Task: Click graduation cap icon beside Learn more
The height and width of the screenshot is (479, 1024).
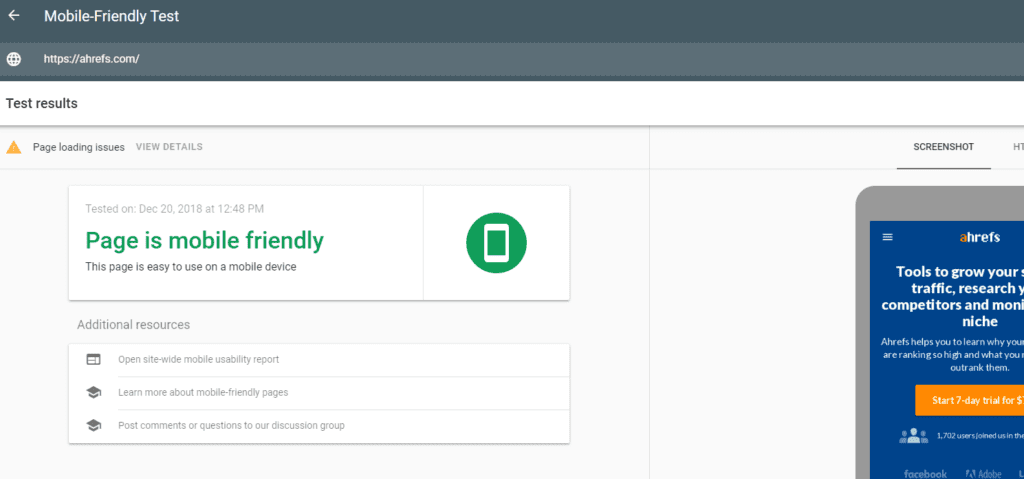Action: tap(93, 393)
